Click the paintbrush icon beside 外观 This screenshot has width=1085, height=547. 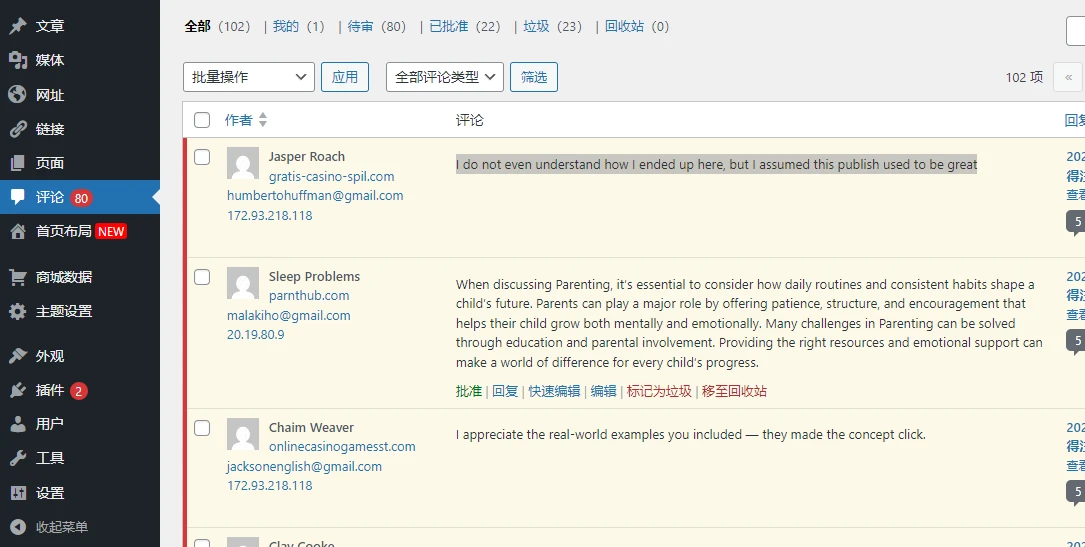18,356
